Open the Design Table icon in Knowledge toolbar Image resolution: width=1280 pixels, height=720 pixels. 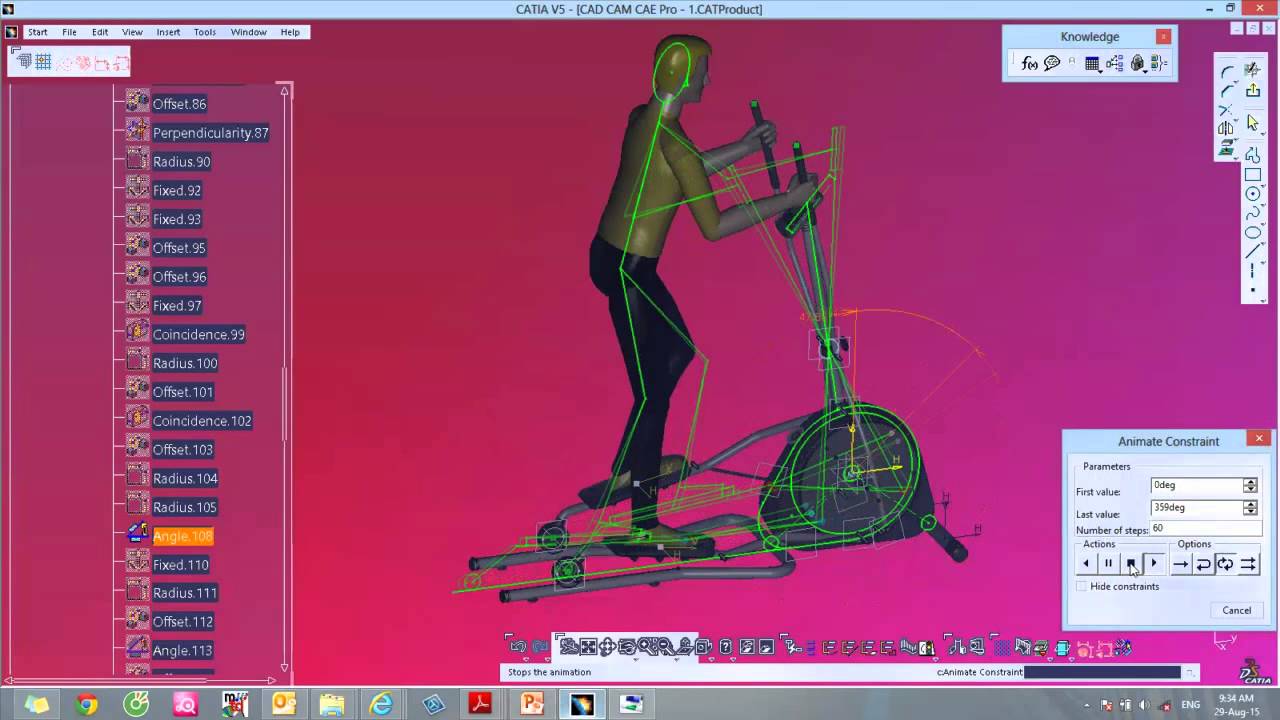(1092, 64)
